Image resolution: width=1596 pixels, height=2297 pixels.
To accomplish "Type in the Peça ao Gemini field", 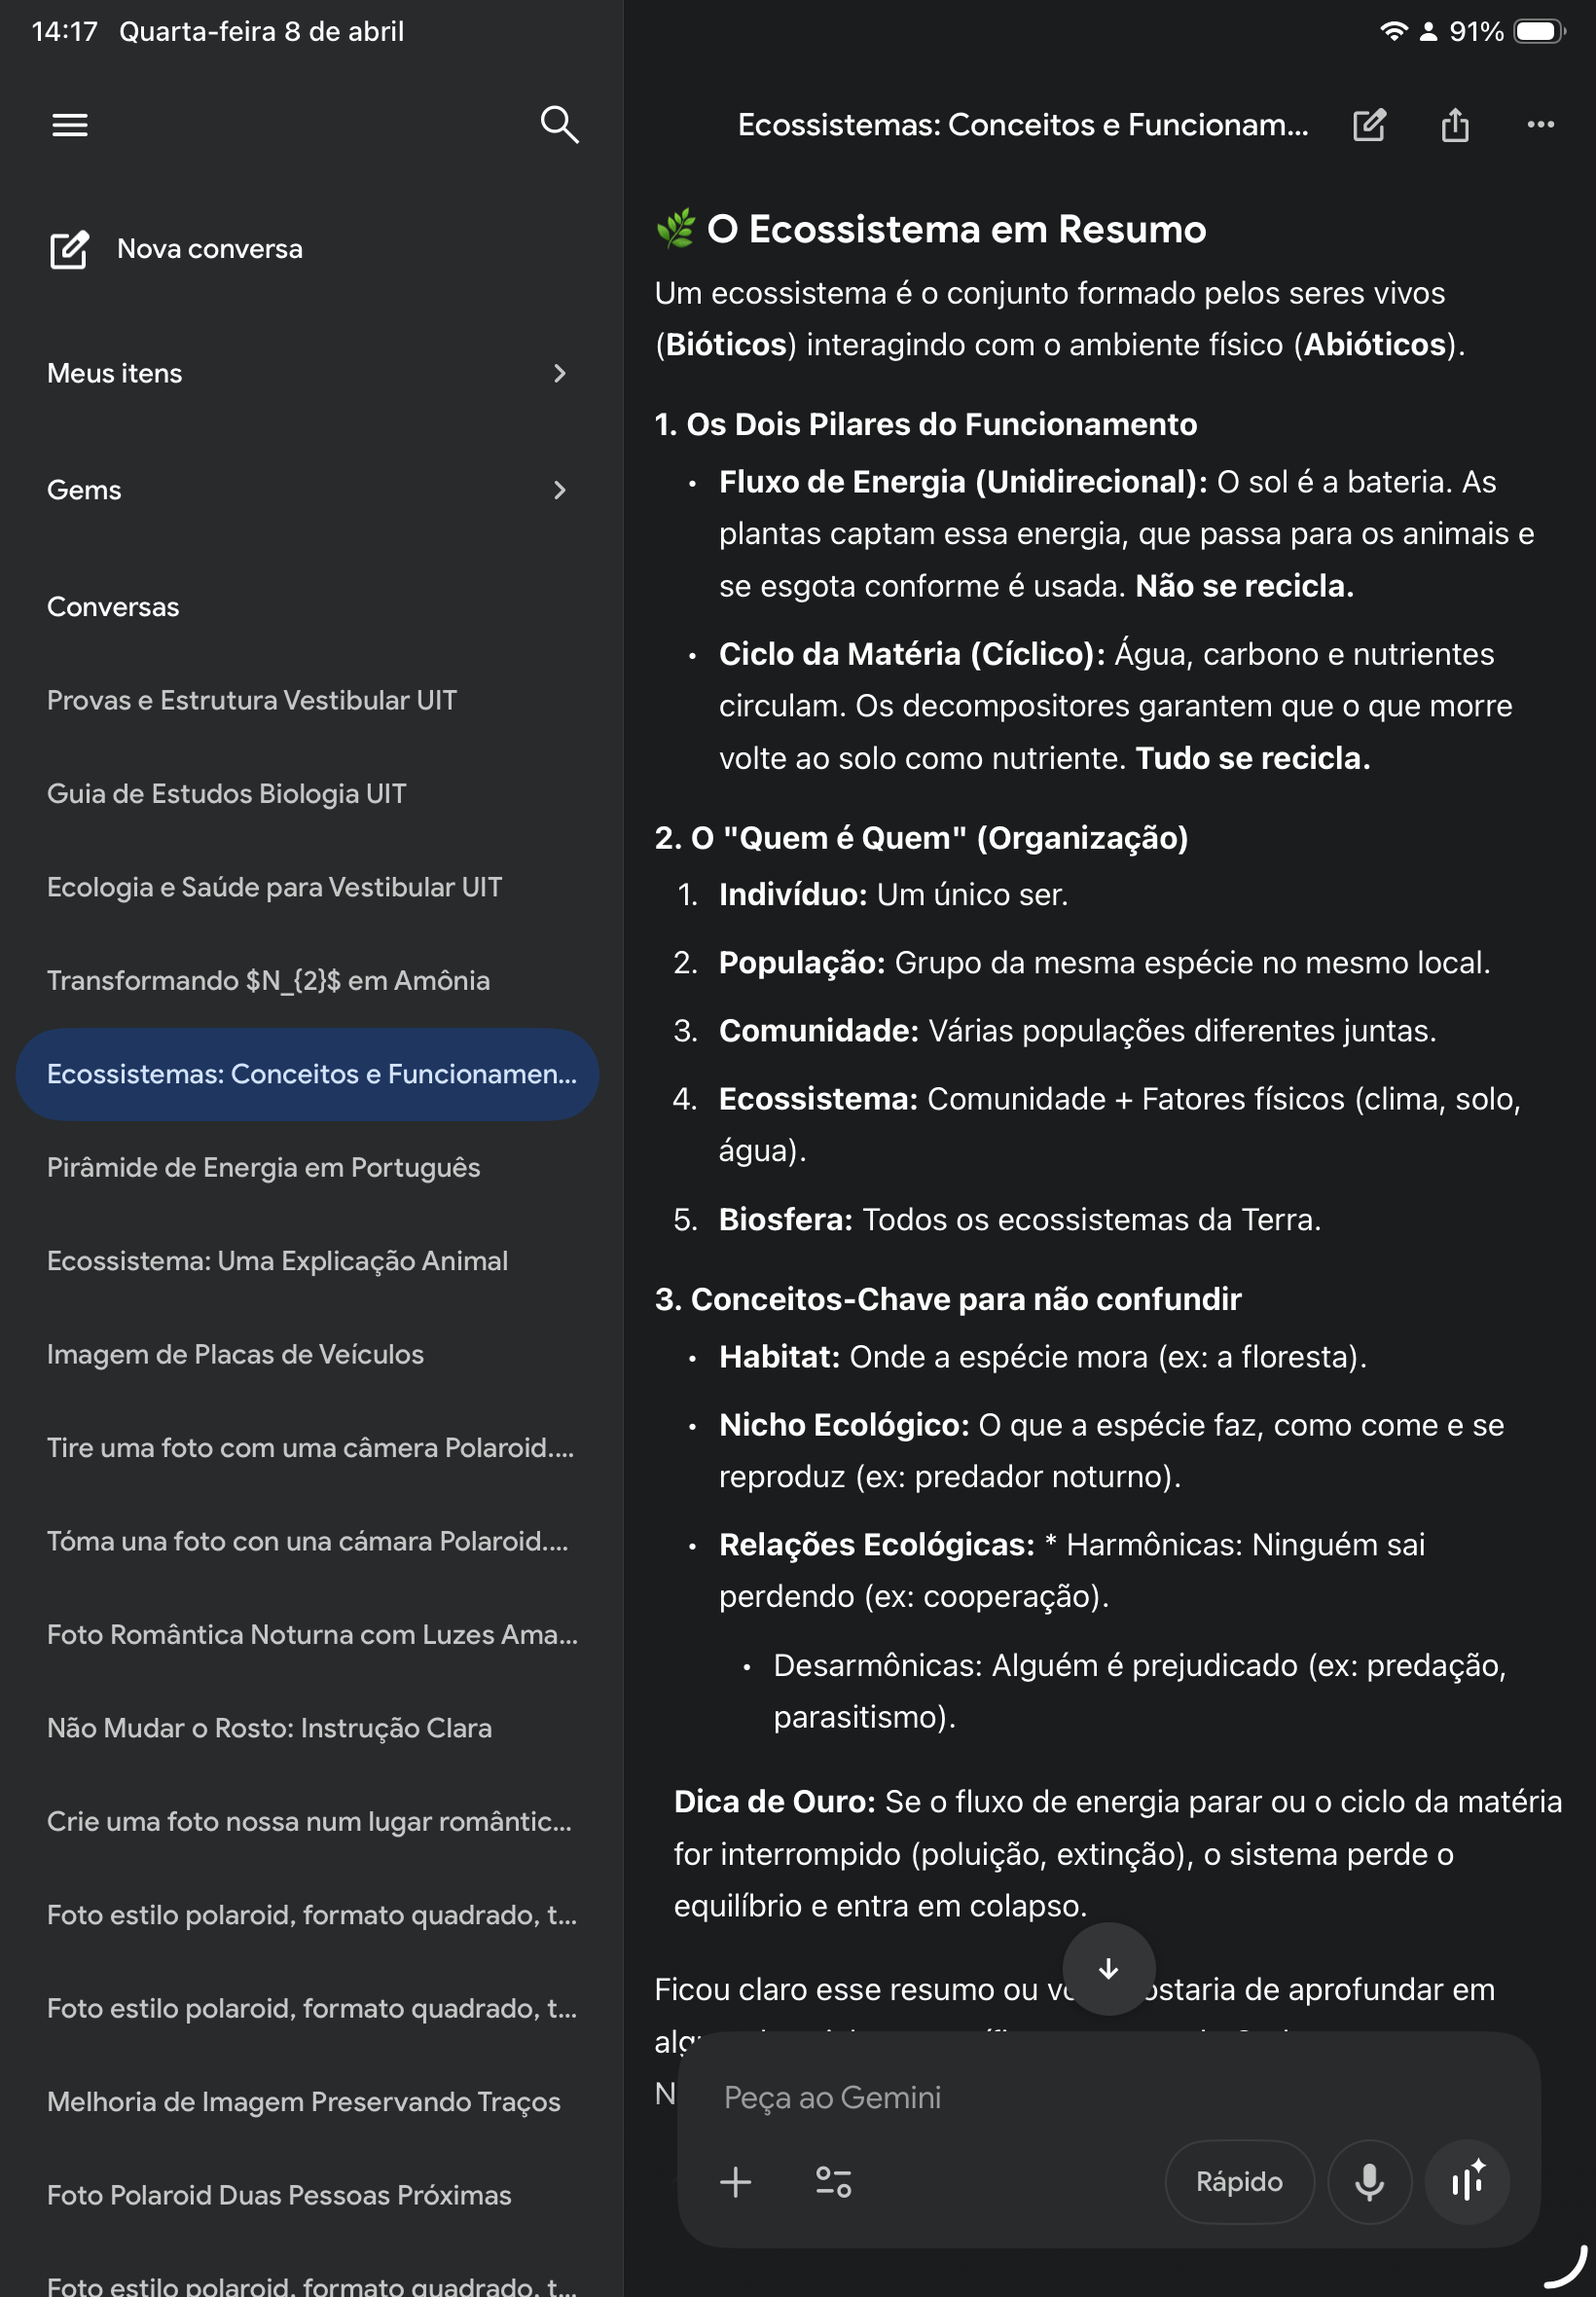I will click(1100, 2097).
